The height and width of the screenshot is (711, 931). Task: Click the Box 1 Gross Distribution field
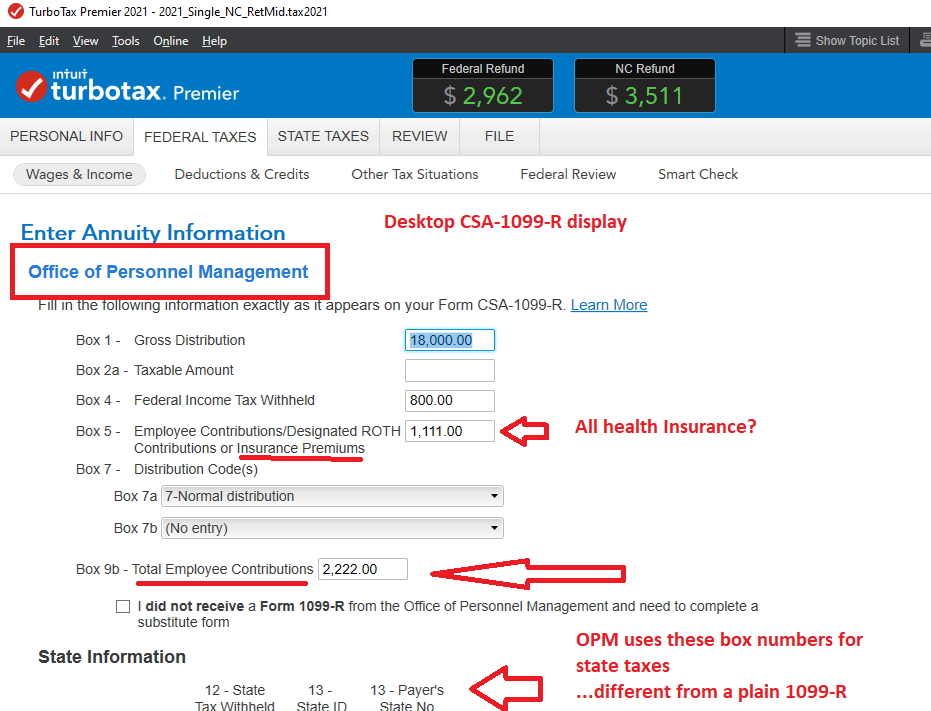[449, 340]
